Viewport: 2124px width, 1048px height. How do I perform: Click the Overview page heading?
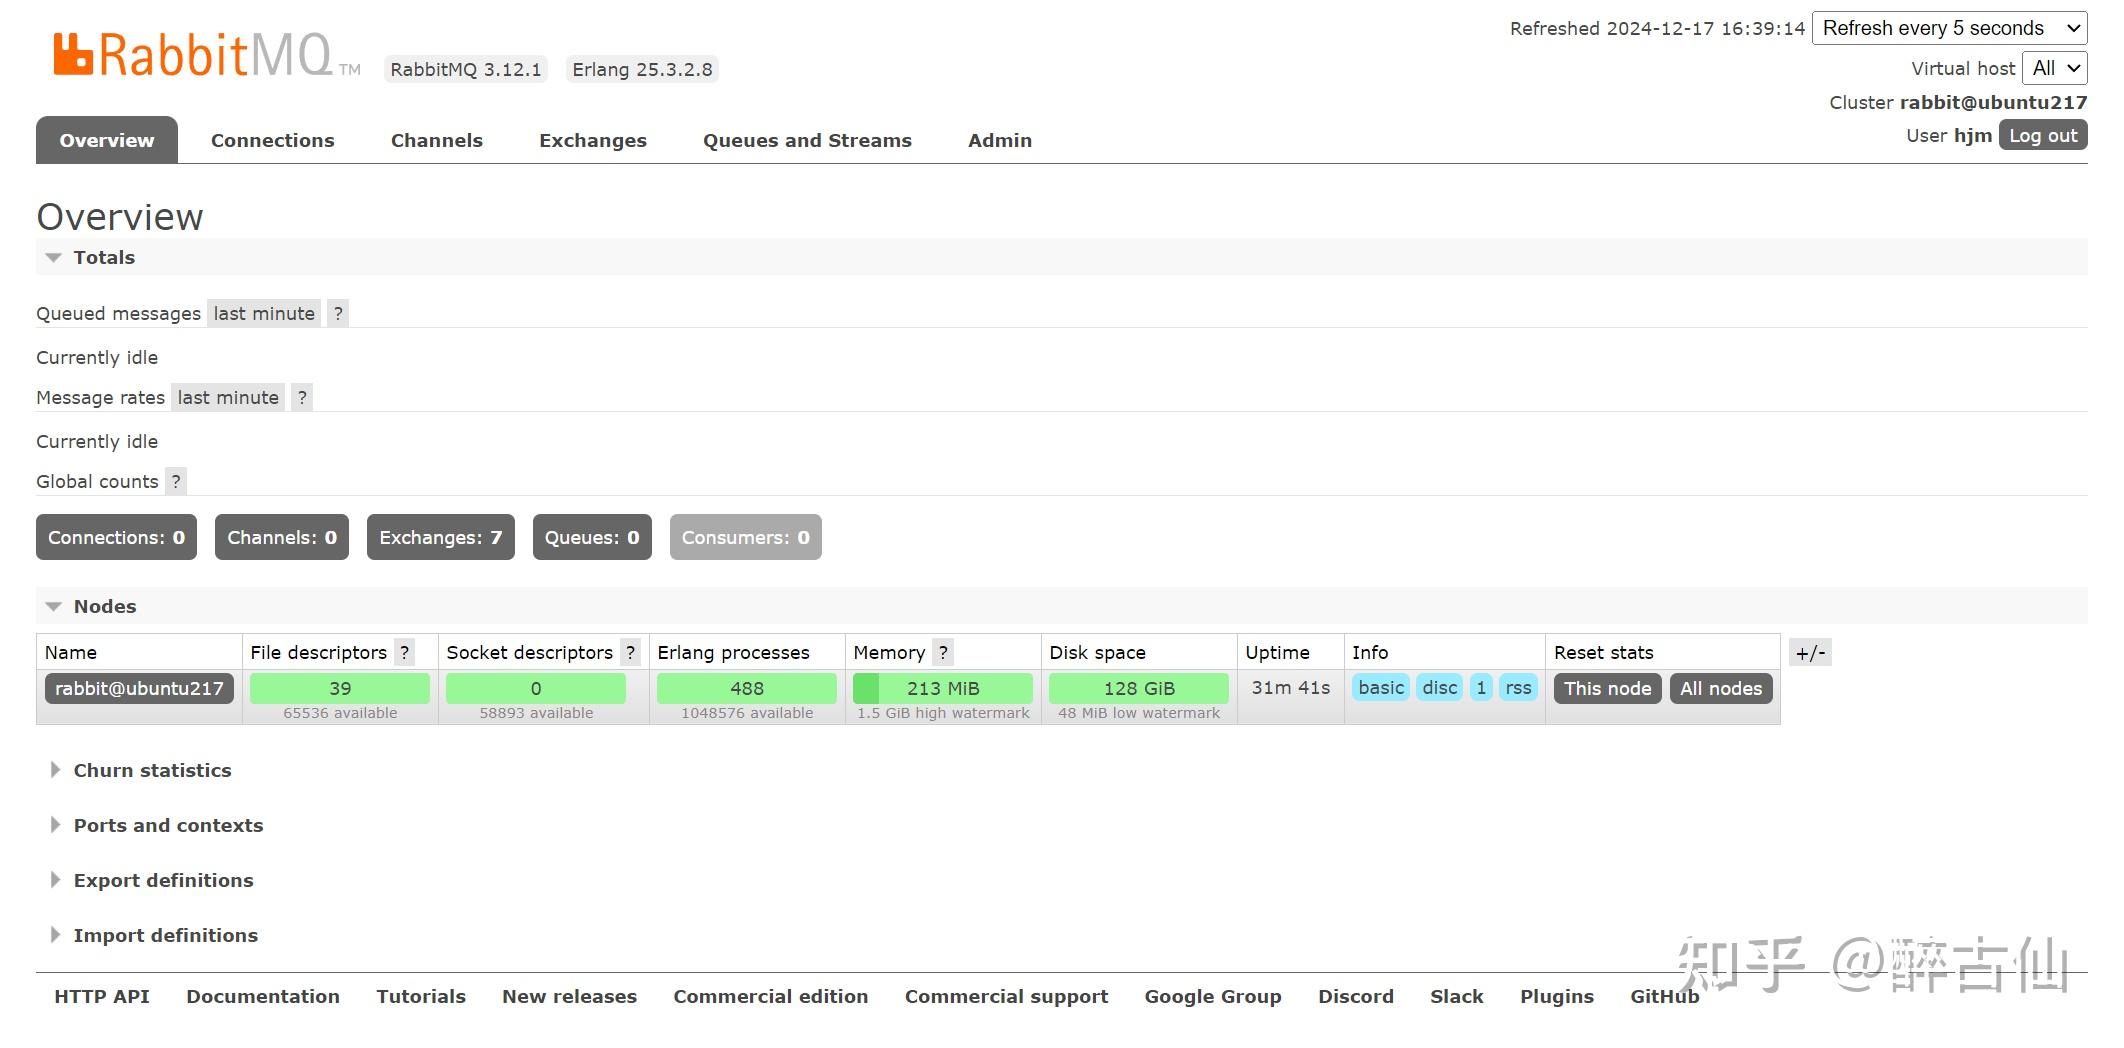pos(120,217)
